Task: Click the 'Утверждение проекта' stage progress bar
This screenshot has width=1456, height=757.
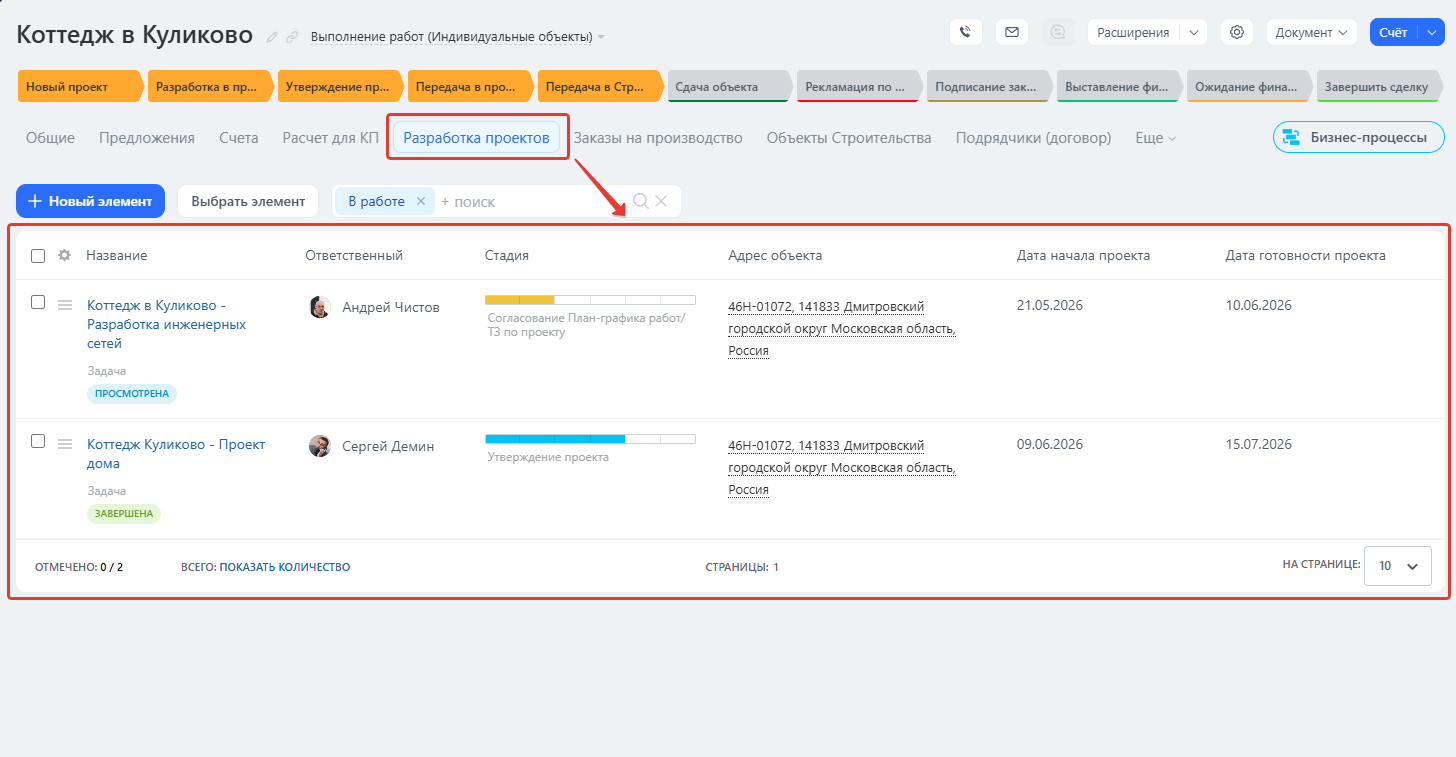Action: click(x=589, y=439)
